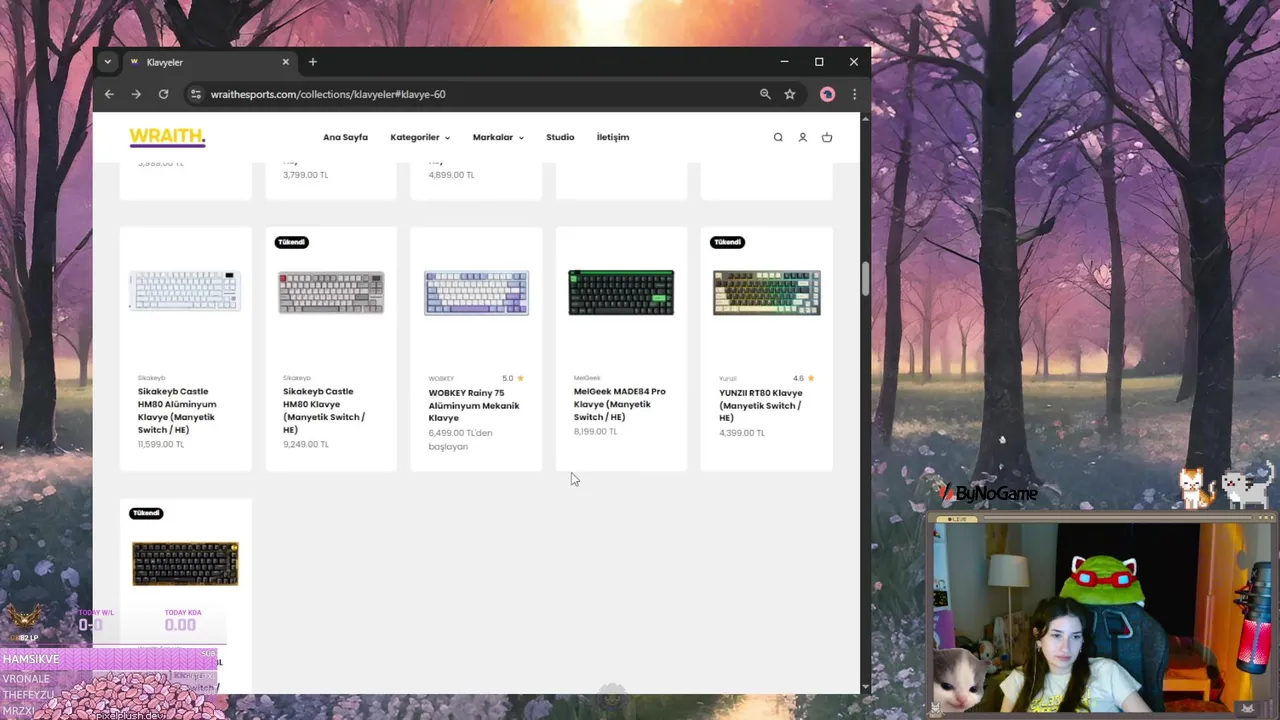Click the browser forward arrow
This screenshot has width=1280, height=720.
136,94
